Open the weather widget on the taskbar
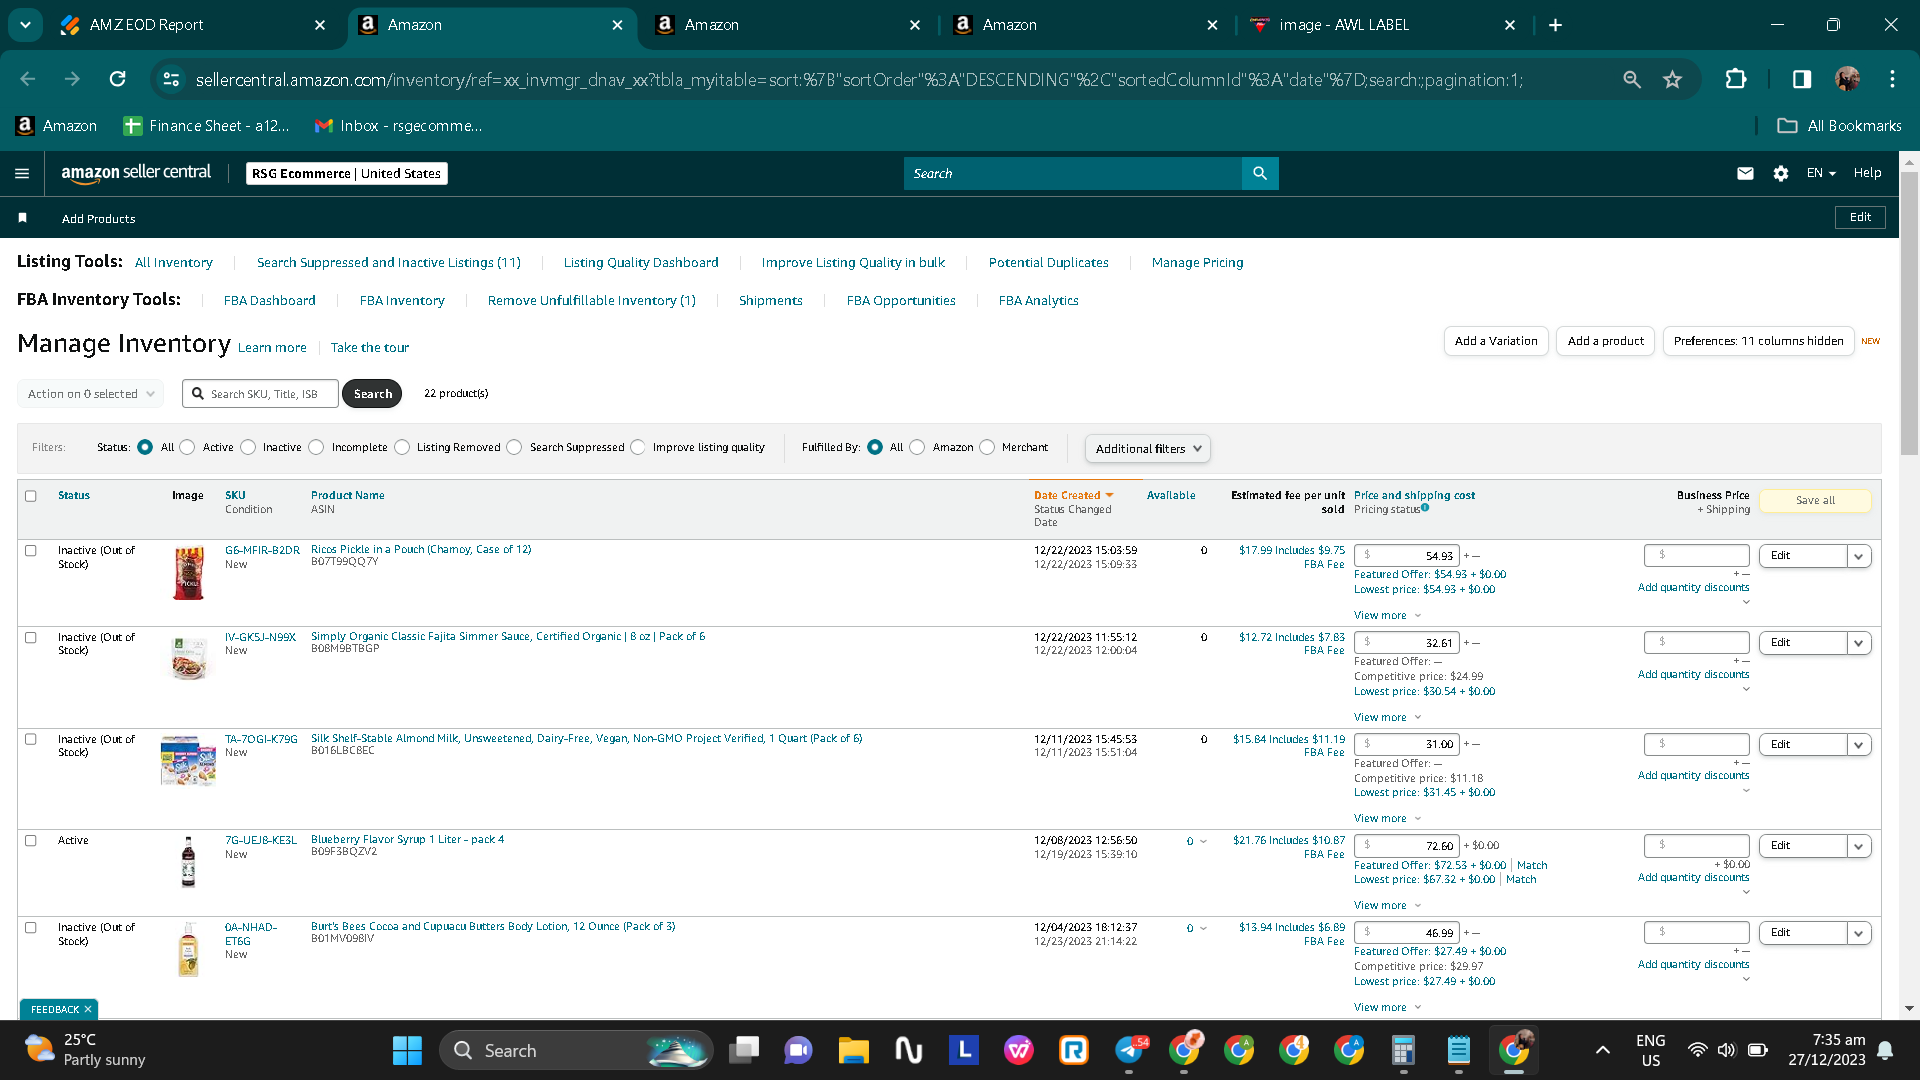 86,1050
